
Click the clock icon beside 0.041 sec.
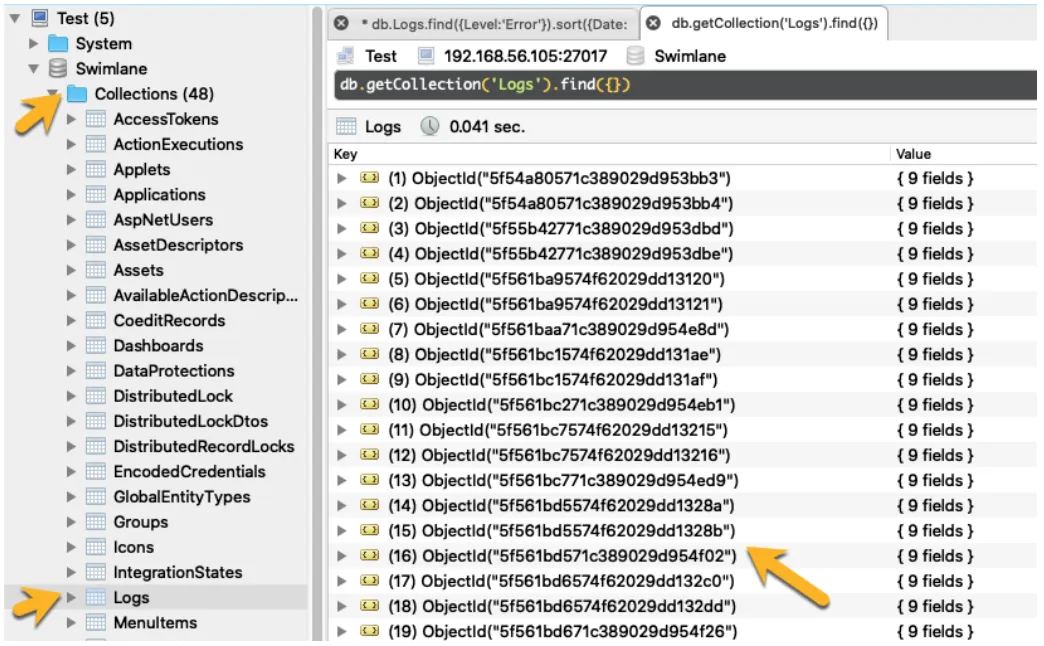click(x=429, y=127)
